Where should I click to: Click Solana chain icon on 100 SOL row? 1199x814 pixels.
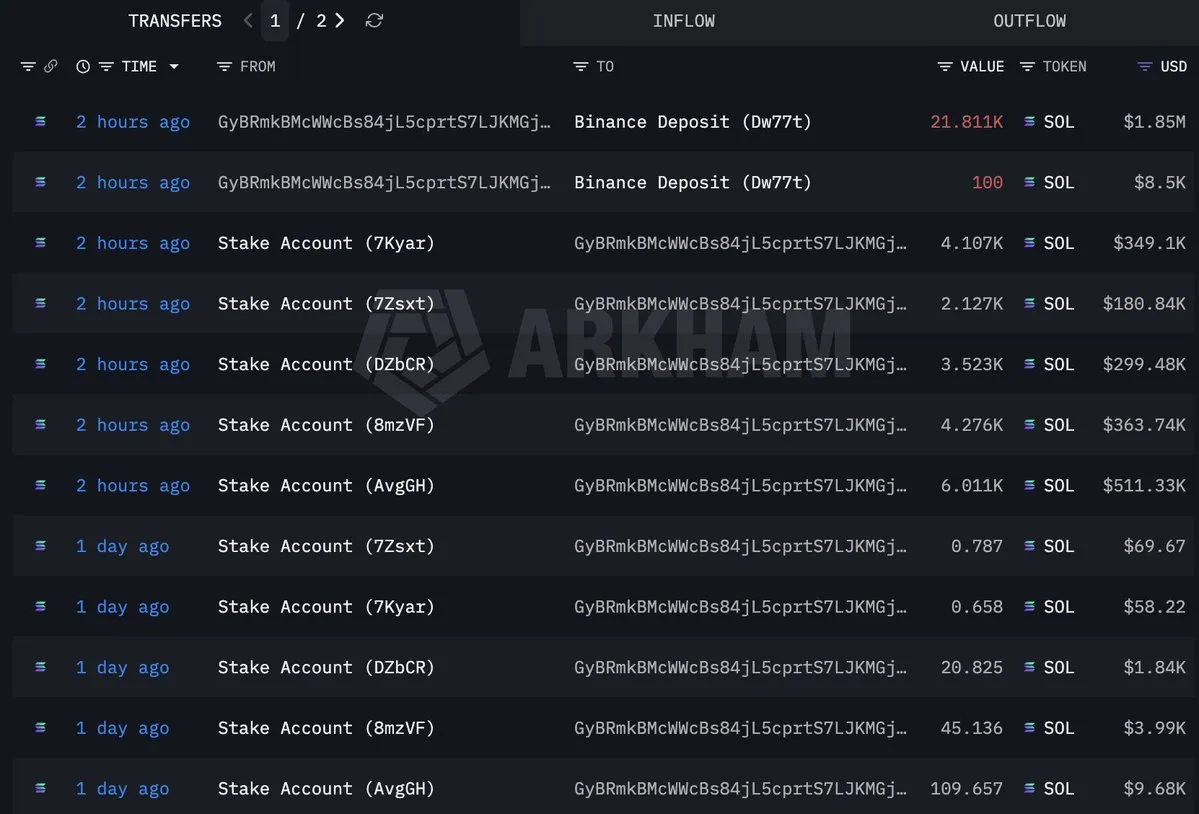(41, 182)
